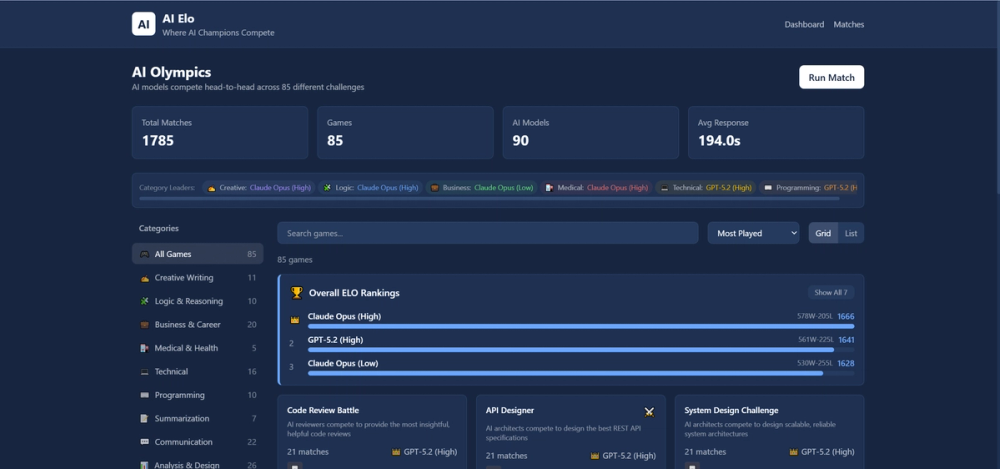Select the Medical & Health category
Viewport: 1000px width, 469px height.
click(x=198, y=348)
